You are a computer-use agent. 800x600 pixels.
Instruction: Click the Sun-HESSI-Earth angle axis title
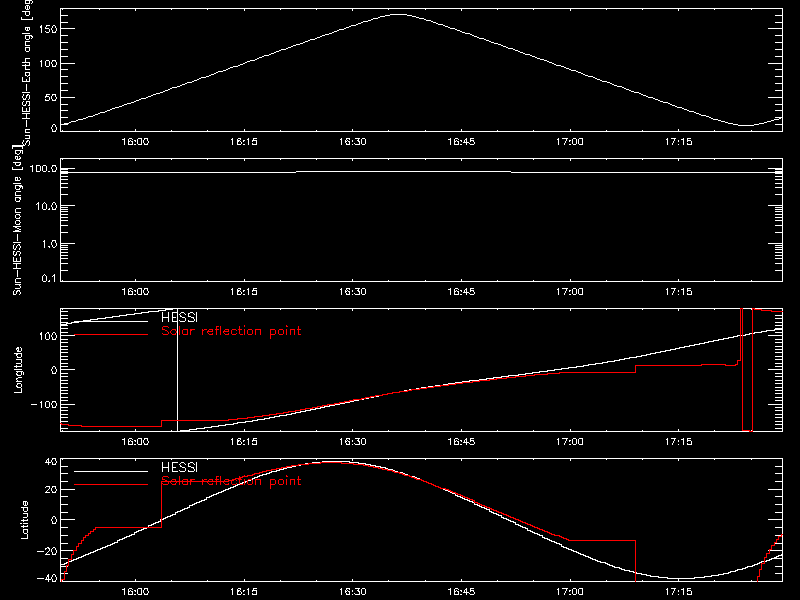coord(28,71)
